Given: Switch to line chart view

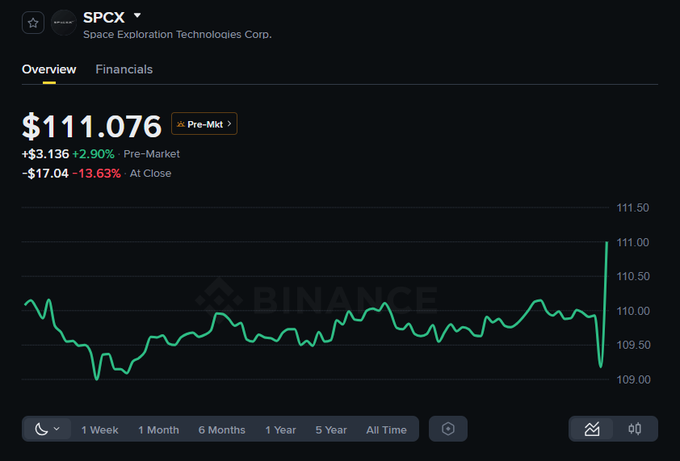Looking at the screenshot, I should click(592, 429).
